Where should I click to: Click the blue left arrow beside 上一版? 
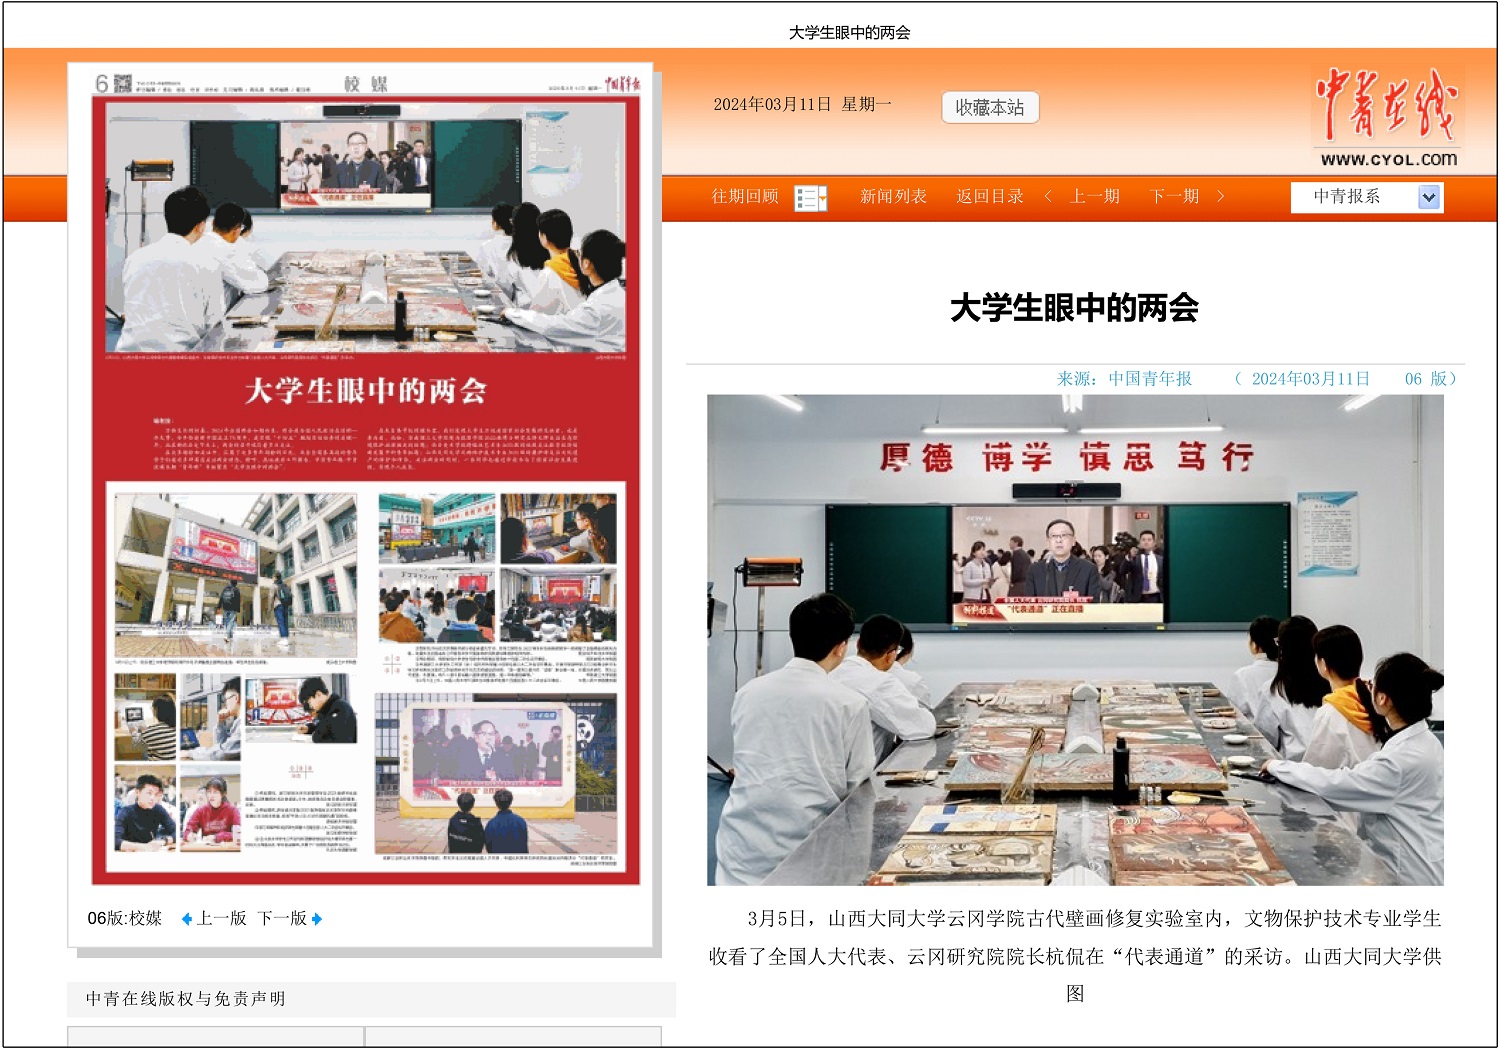tap(186, 919)
